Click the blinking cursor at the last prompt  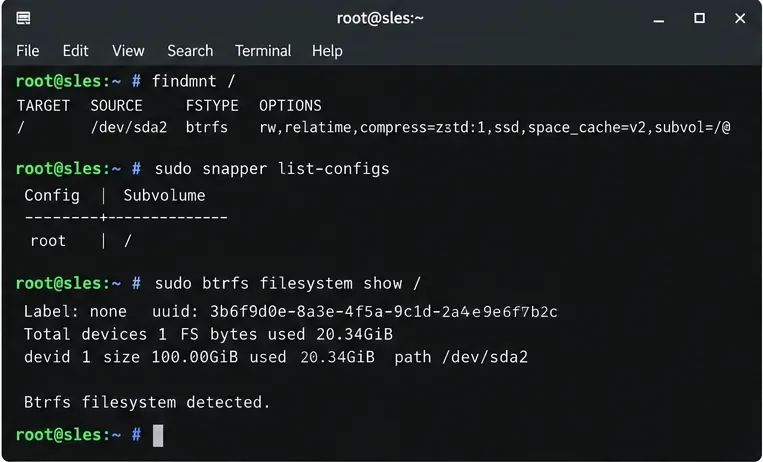point(158,435)
